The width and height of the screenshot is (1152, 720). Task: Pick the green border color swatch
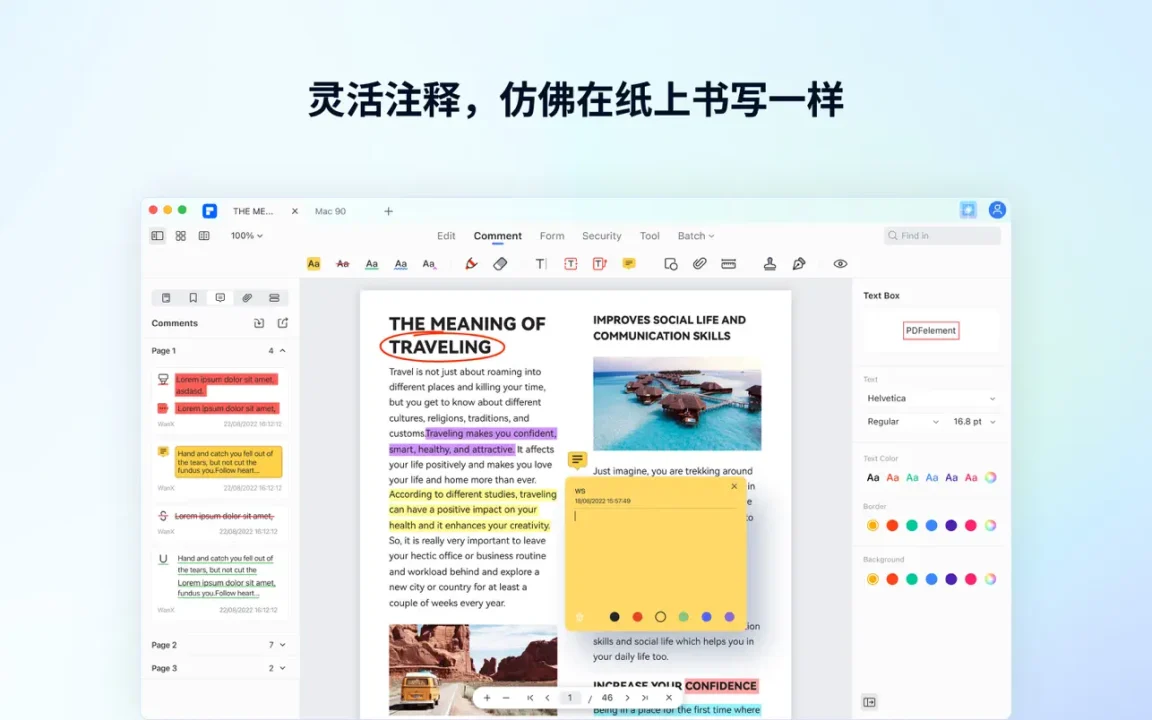coord(912,525)
